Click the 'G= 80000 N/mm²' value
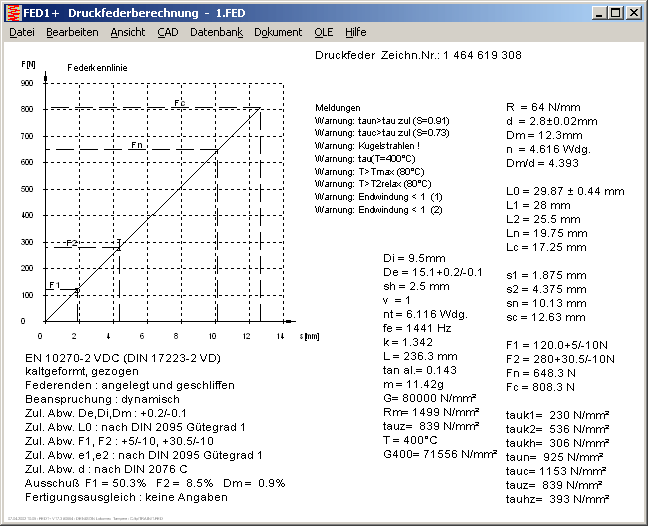The height and width of the screenshot is (526, 648). pyautogui.click(x=429, y=398)
